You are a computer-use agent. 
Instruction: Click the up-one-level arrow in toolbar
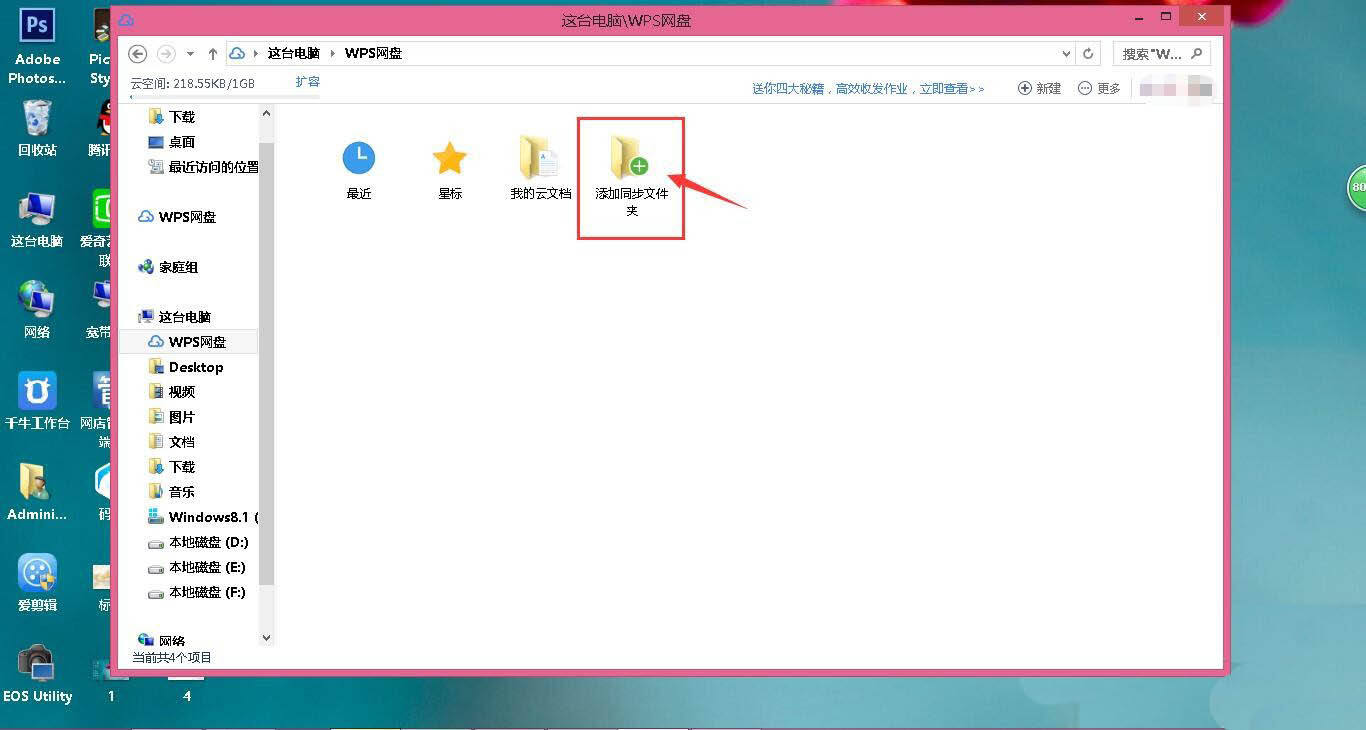pyautogui.click(x=213, y=53)
